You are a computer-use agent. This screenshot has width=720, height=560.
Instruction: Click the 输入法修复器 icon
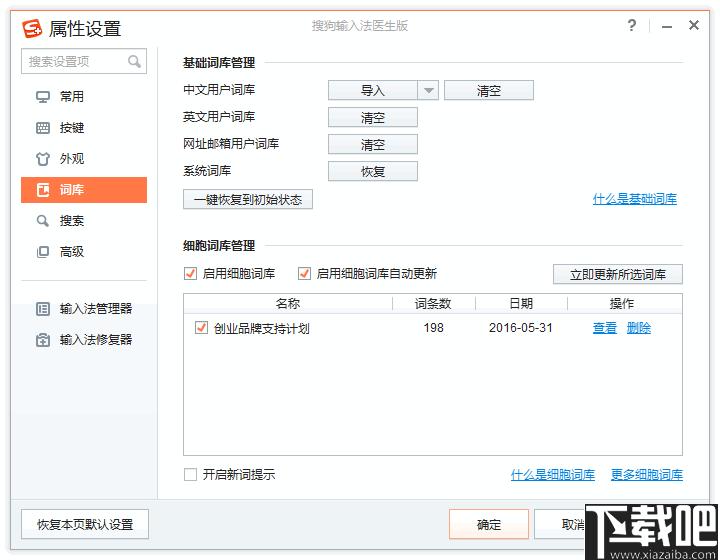43,340
